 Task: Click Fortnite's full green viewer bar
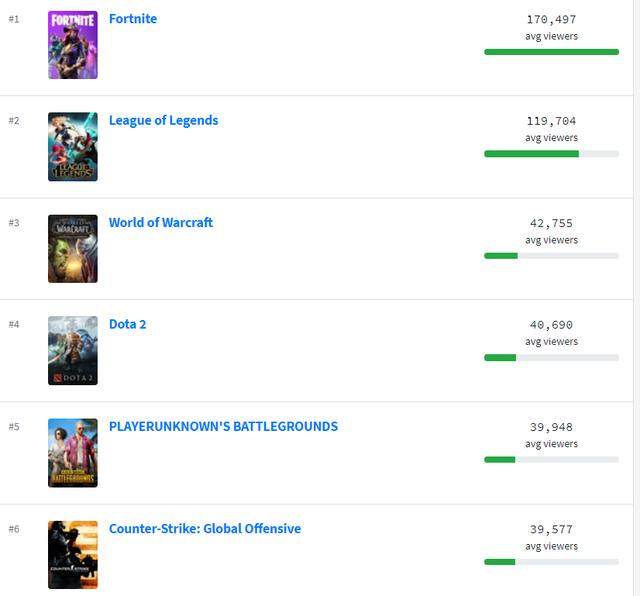(x=551, y=52)
